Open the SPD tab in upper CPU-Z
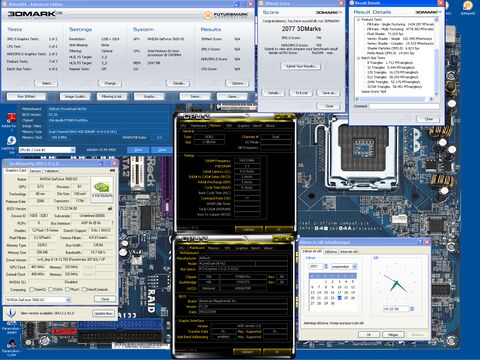Viewport: 480px width, 360px height. tap(229, 126)
